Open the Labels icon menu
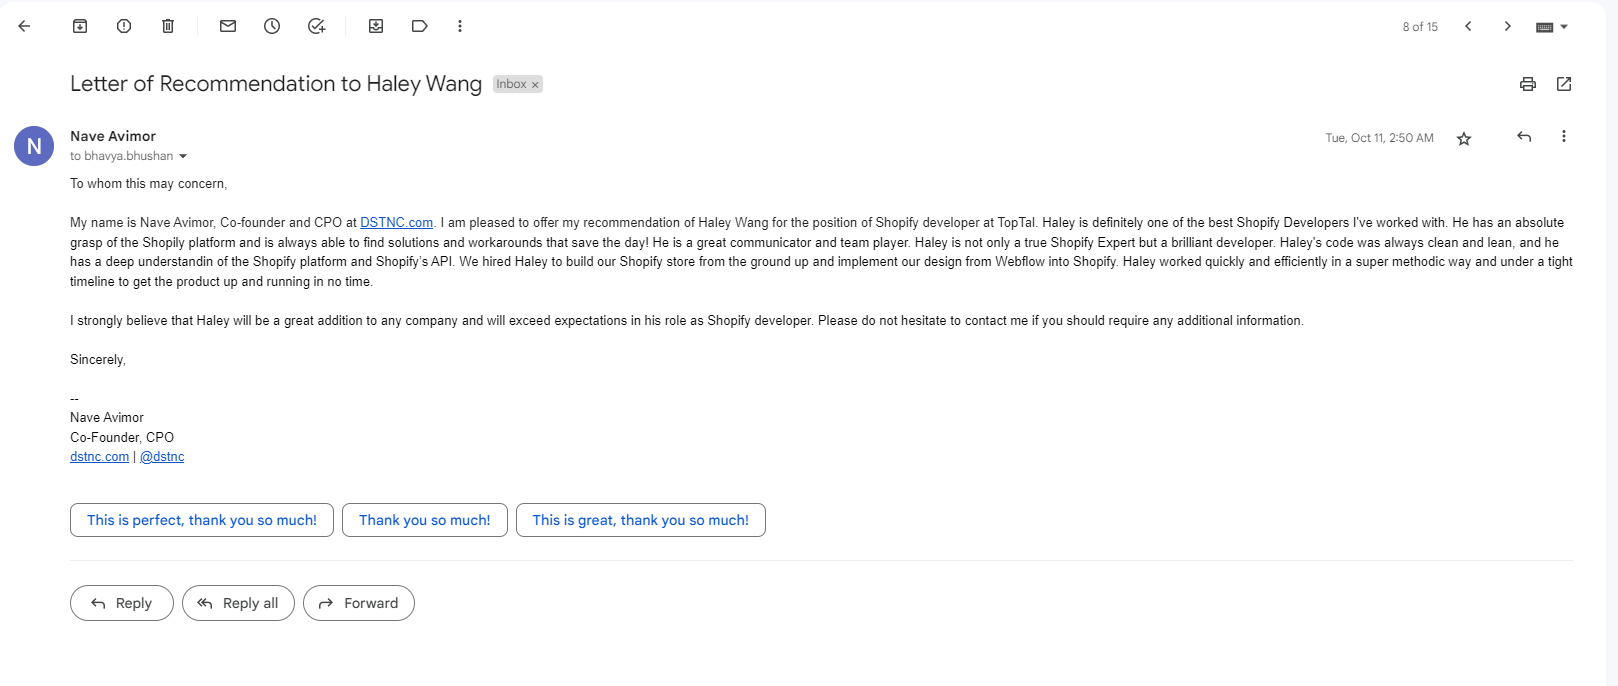1618x686 pixels. coord(420,26)
